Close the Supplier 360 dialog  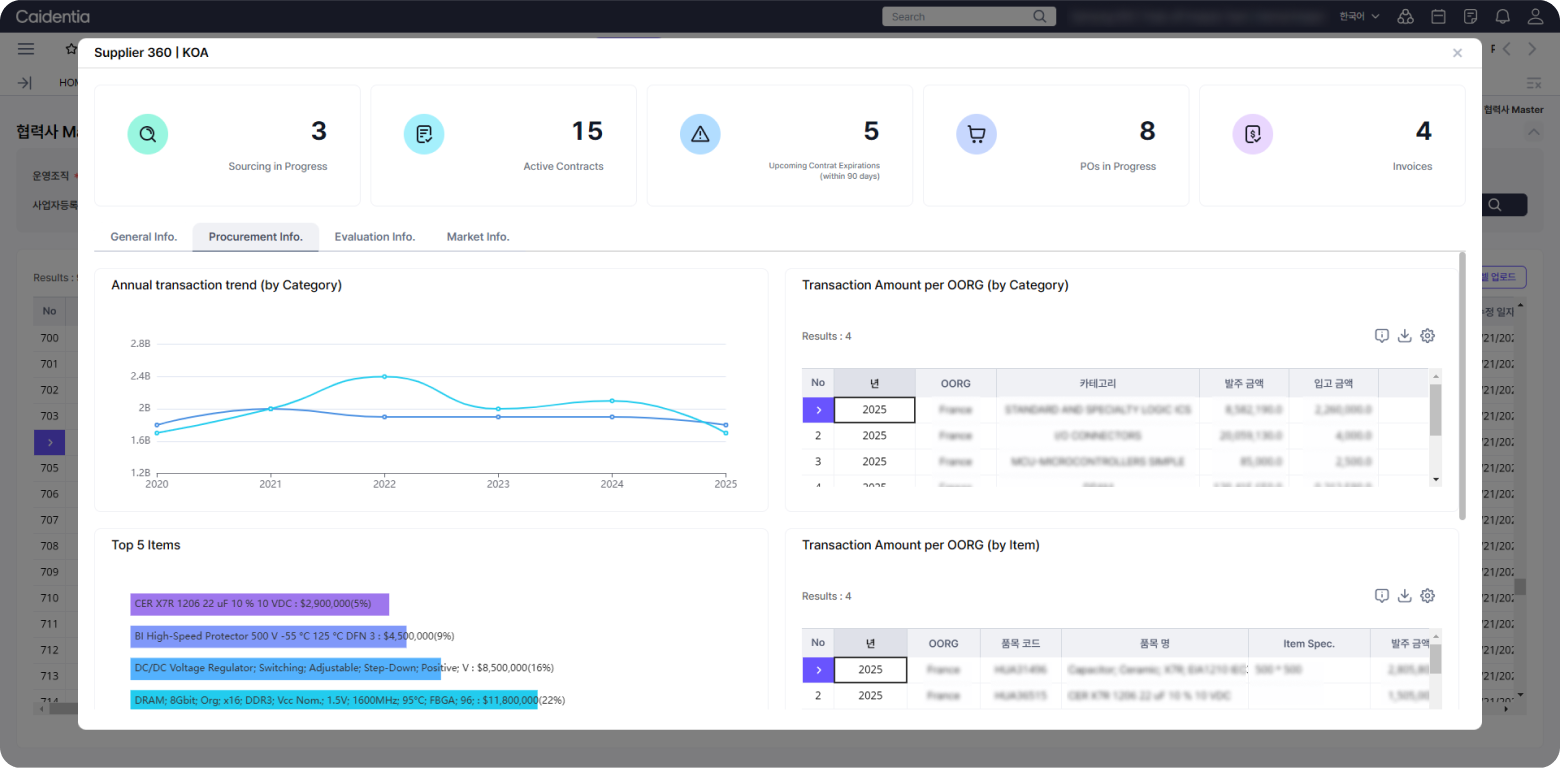click(1457, 53)
